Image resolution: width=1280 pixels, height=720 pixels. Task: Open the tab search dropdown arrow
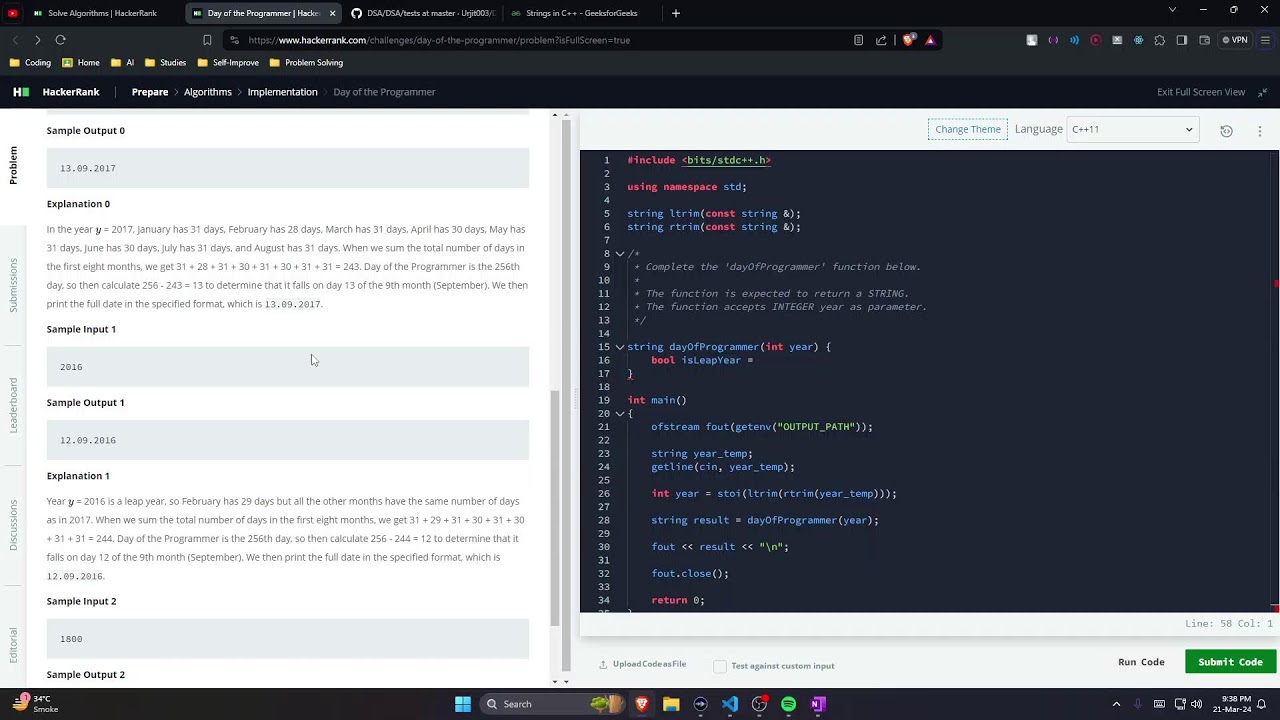click(x=1172, y=10)
